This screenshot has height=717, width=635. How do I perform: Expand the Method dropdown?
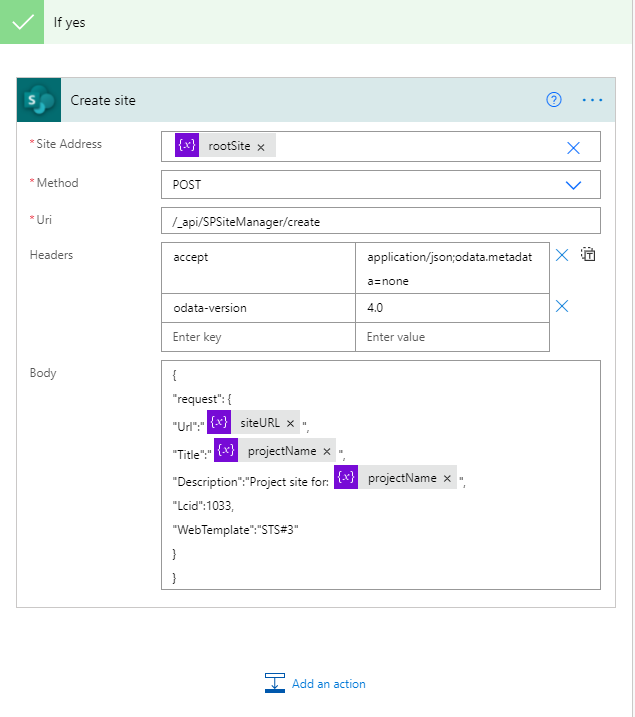click(x=573, y=185)
